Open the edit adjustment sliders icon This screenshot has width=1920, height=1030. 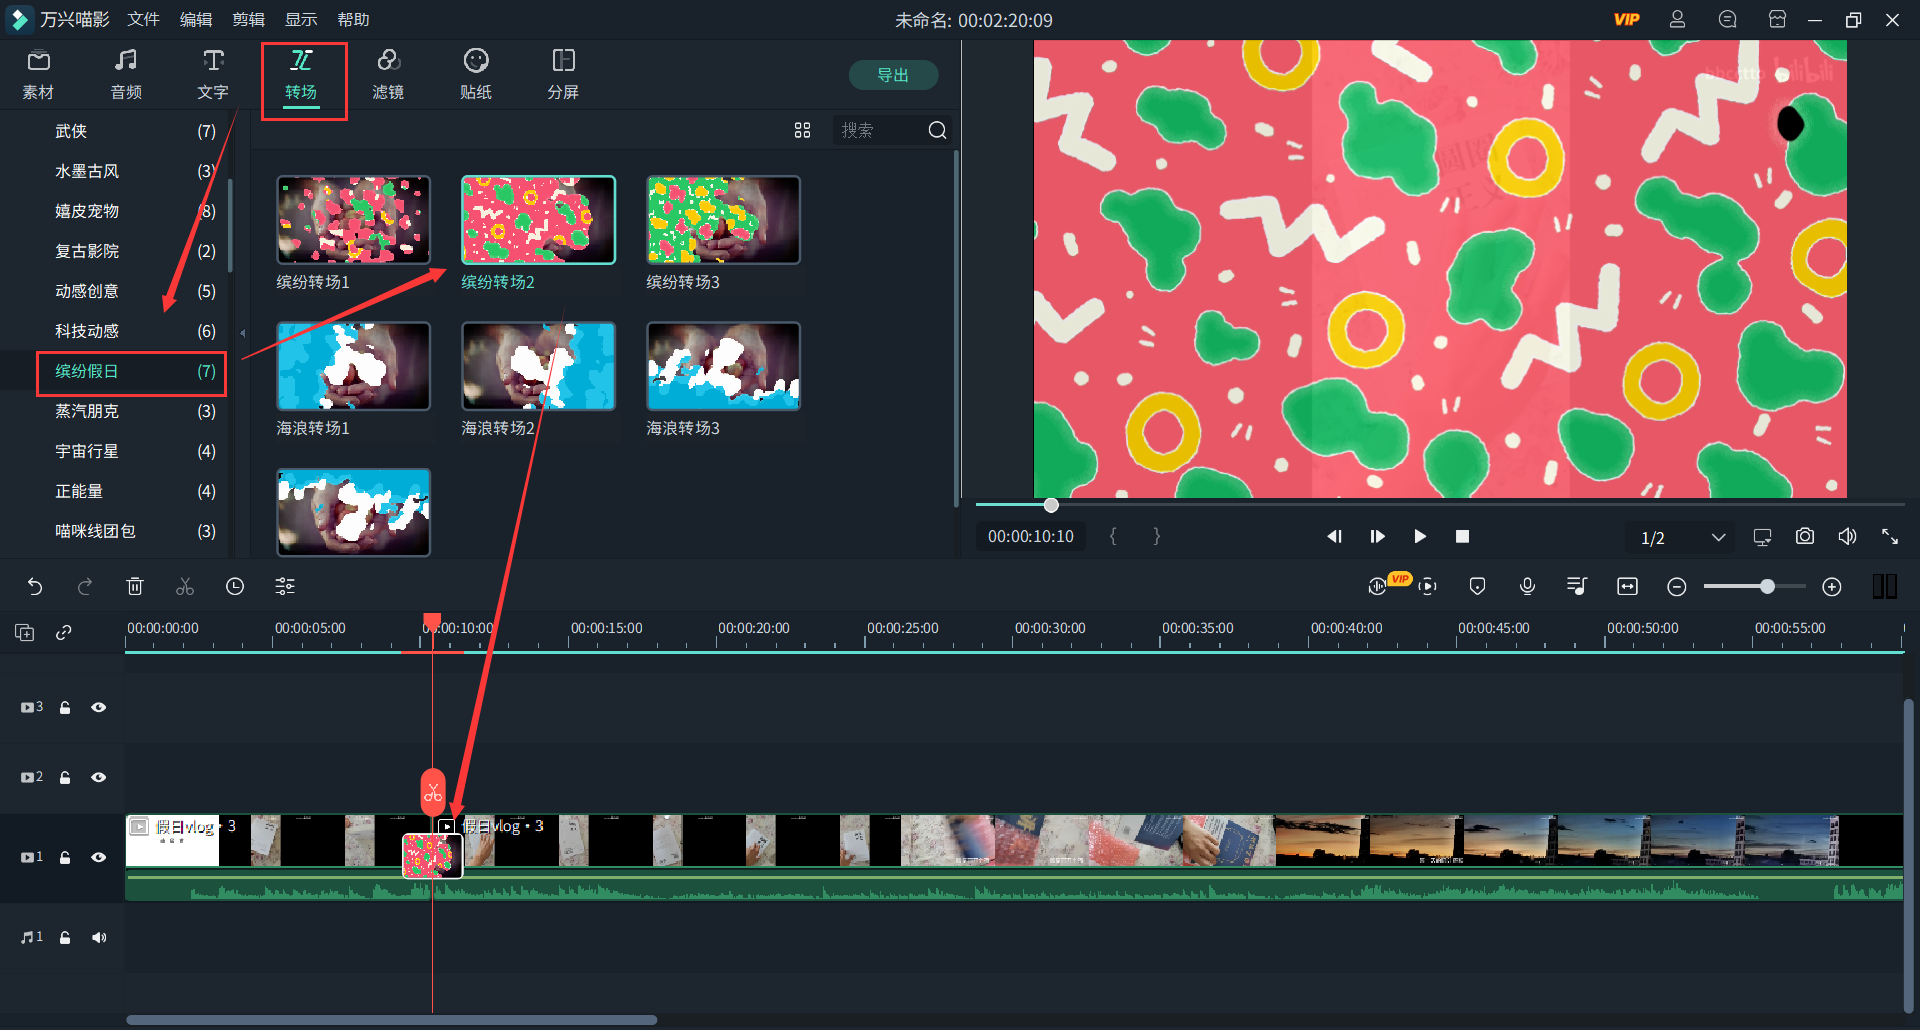pos(285,587)
